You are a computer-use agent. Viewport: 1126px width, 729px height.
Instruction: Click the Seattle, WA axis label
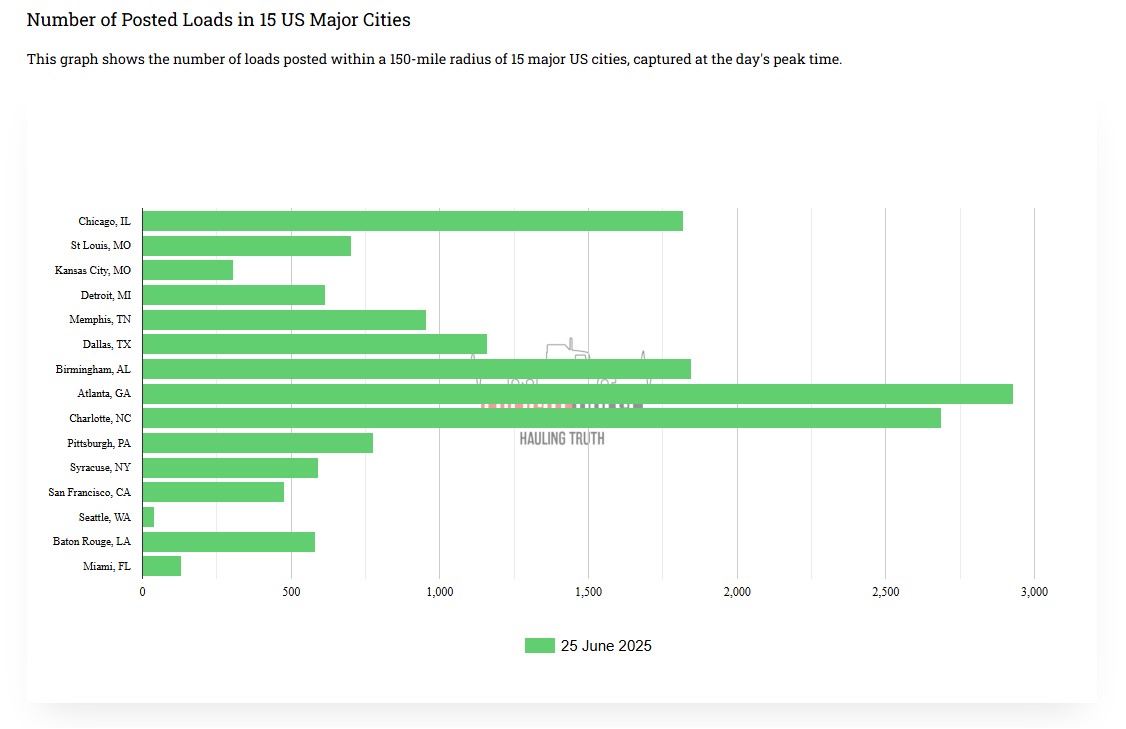coord(104,517)
